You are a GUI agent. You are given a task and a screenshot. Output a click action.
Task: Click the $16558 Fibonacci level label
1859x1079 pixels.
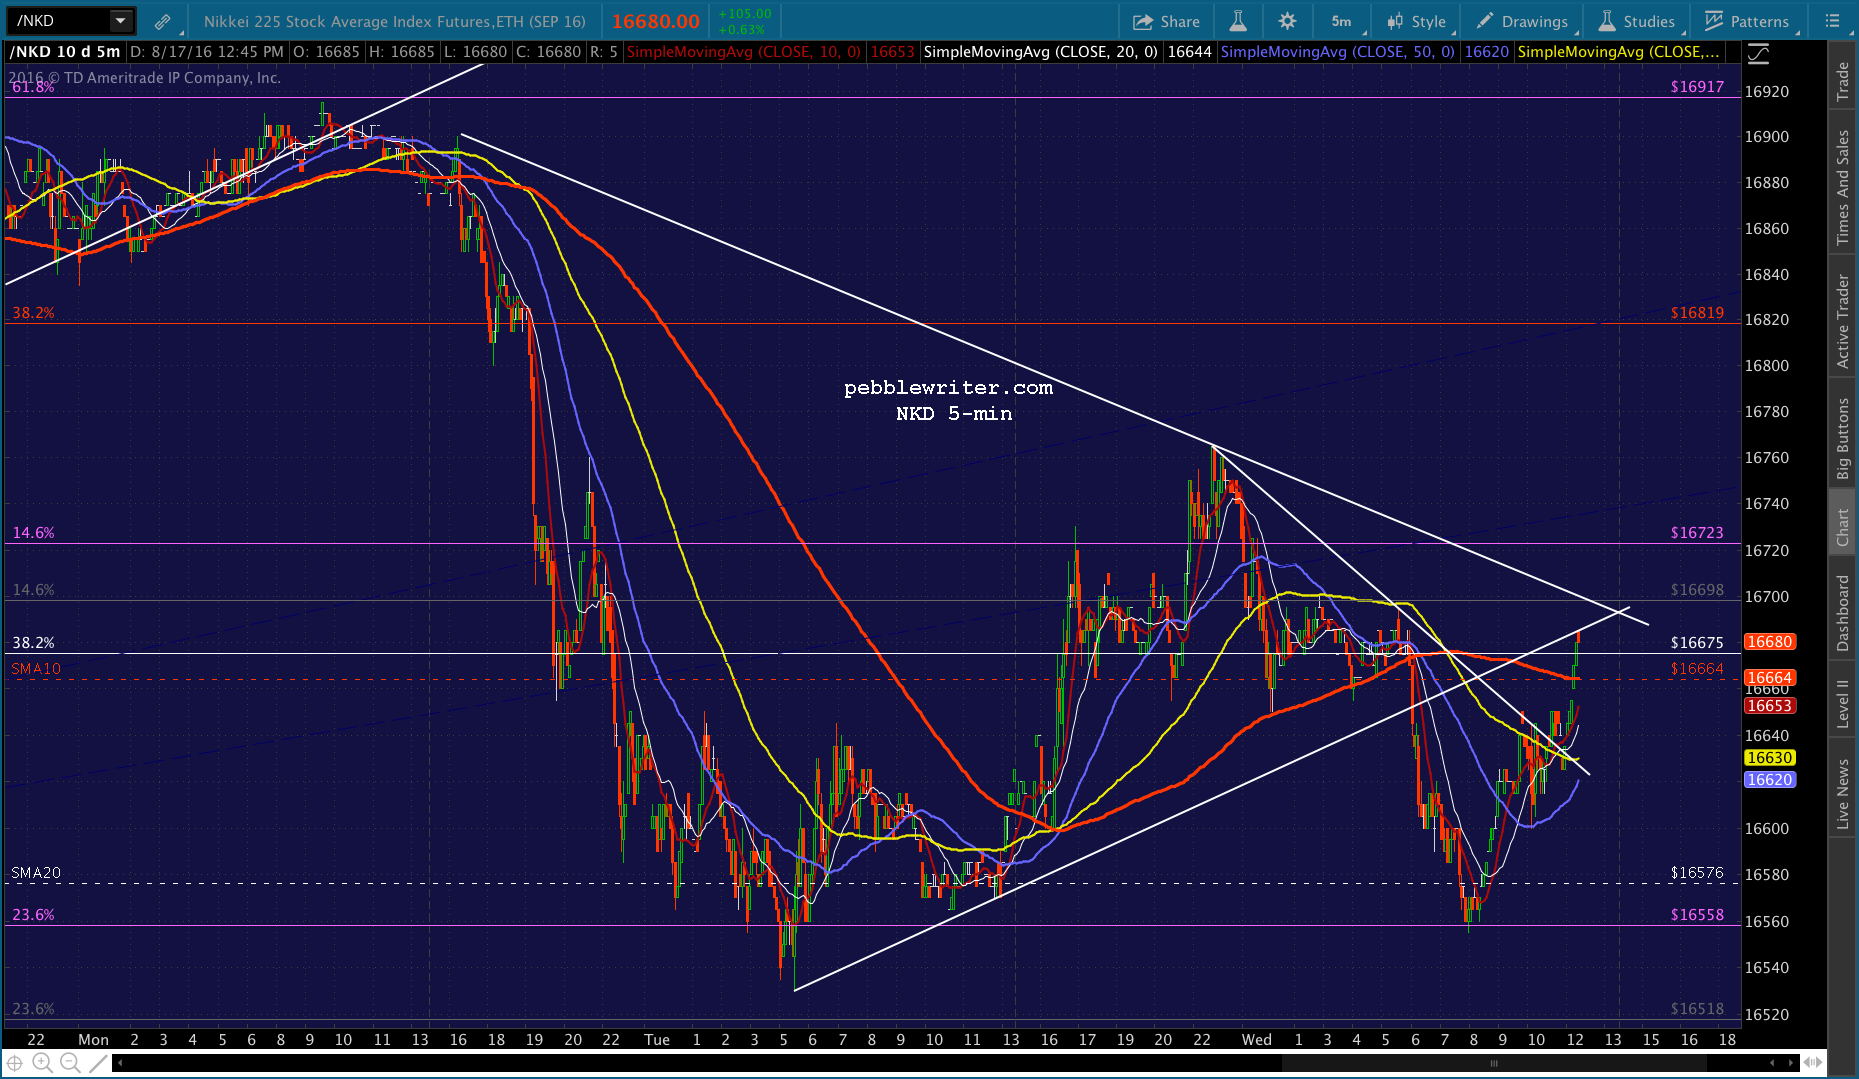(x=1697, y=915)
